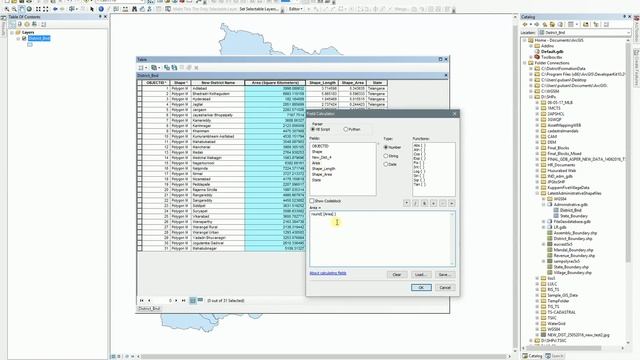
Task: Click List By Source icon in Table Of Contents
Action: 20,24
